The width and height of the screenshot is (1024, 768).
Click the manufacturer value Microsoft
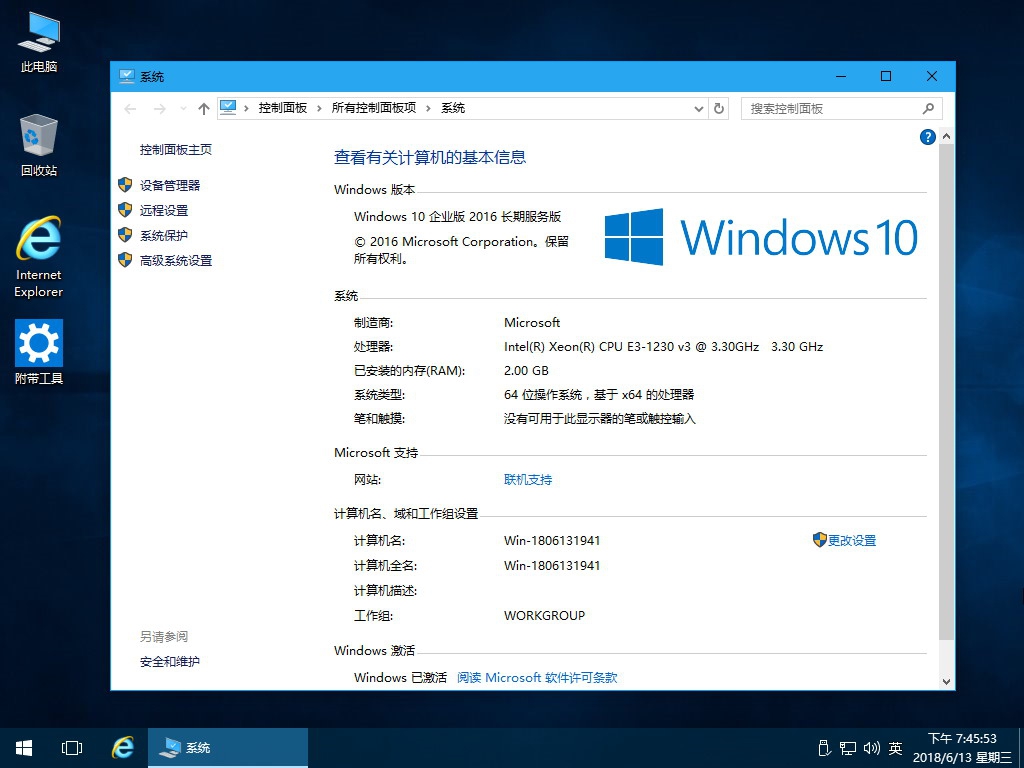point(532,323)
